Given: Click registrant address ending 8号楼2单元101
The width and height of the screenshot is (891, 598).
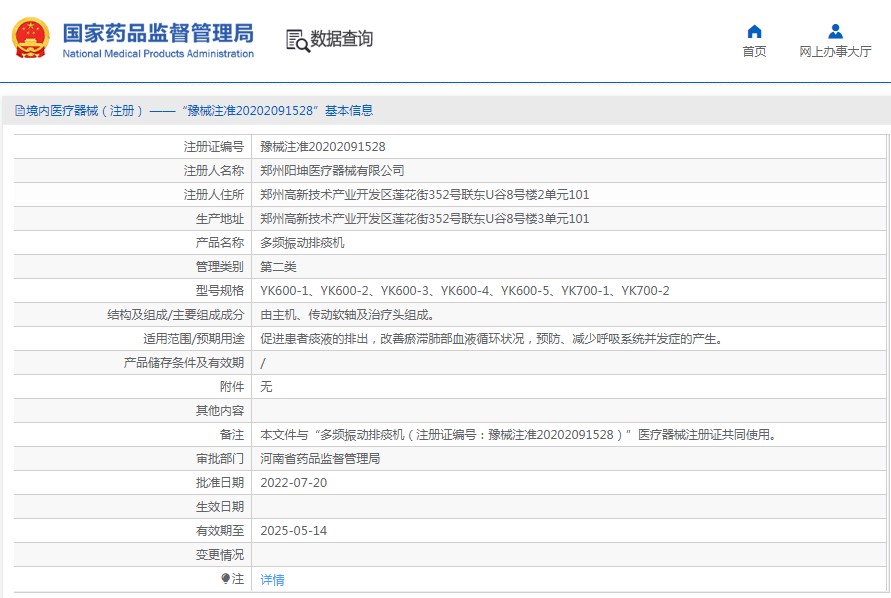Looking at the screenshot, I should [424, 195].
